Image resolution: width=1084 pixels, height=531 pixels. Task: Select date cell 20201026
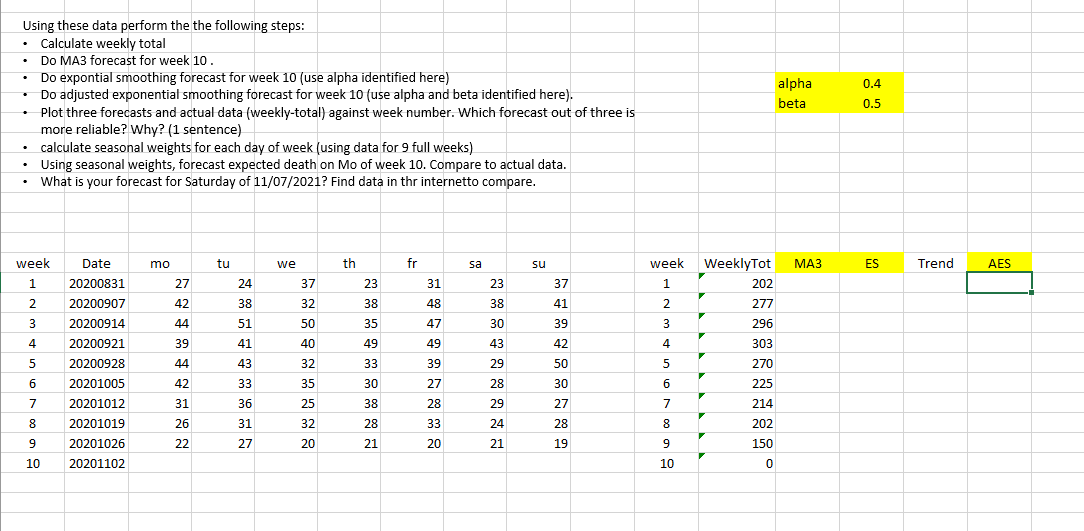[97, 443]
